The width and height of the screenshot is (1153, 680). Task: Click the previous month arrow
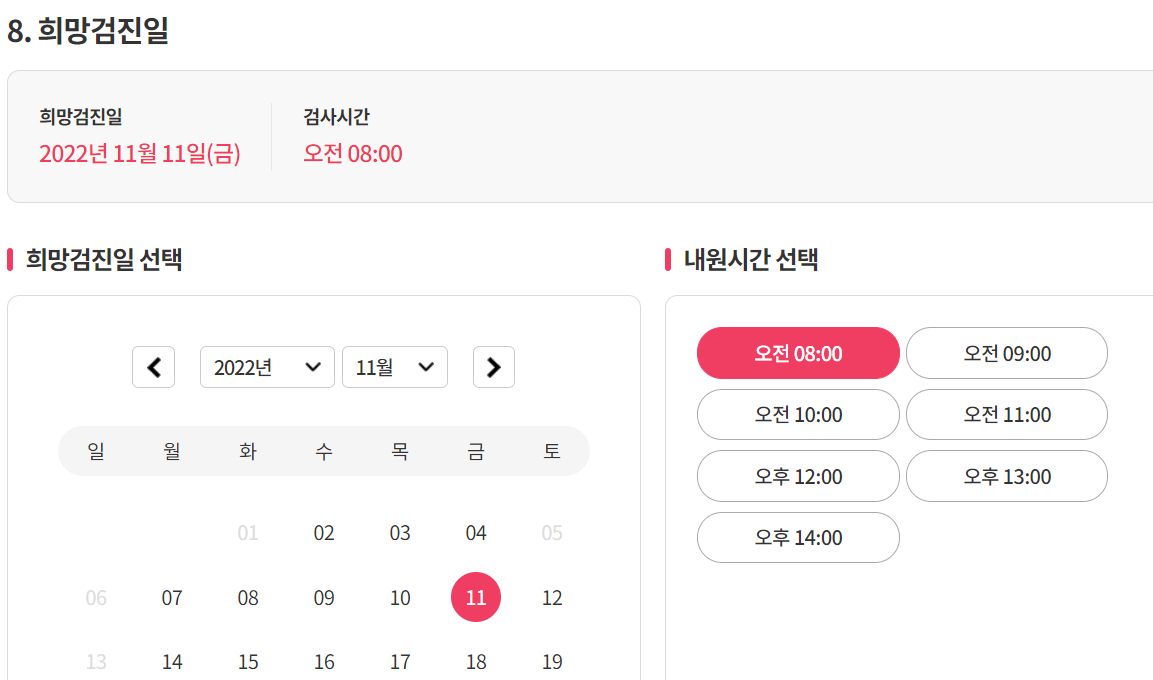[153, 367]
